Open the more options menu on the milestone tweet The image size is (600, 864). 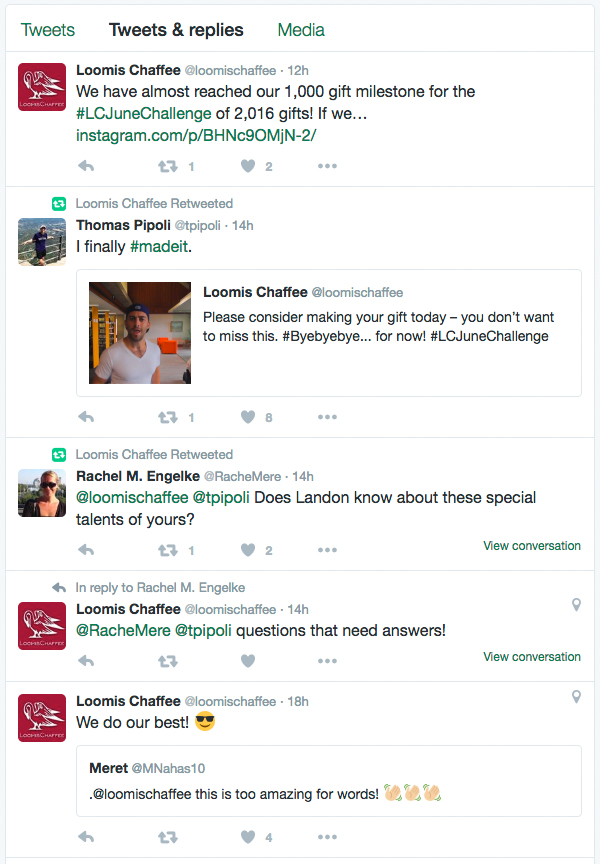327,166
